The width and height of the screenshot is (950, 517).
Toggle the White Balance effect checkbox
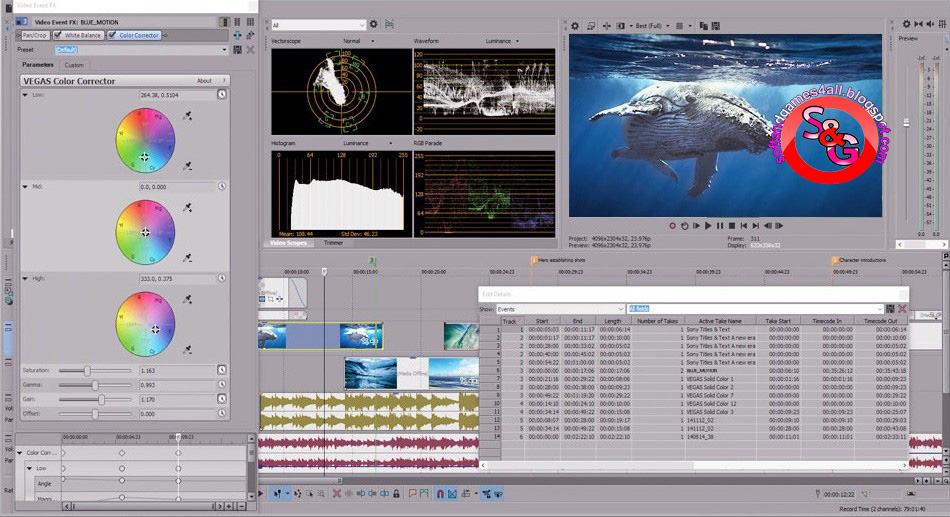(58, 36)
